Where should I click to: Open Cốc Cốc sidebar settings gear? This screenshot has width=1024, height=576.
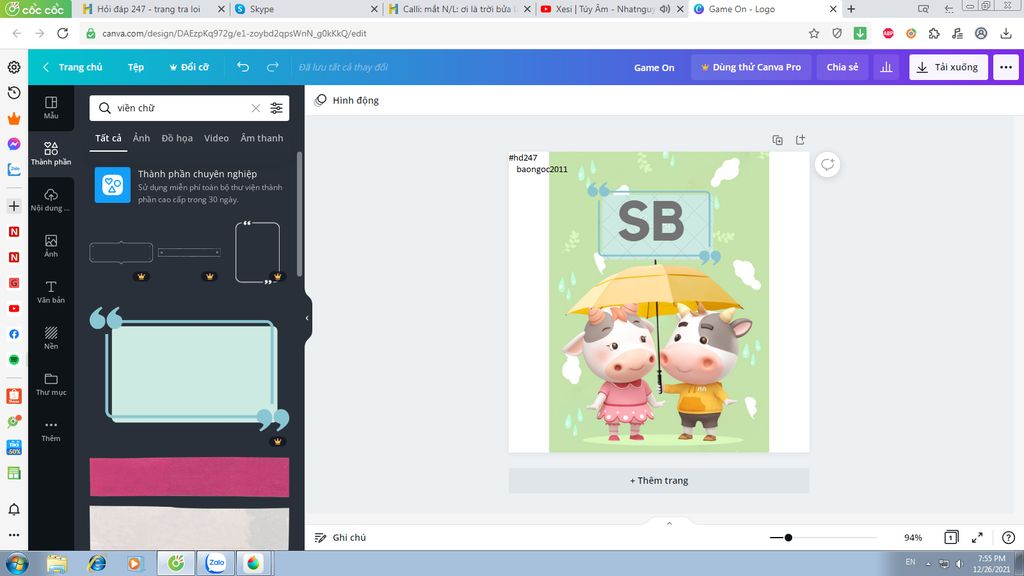click(14, 67)
